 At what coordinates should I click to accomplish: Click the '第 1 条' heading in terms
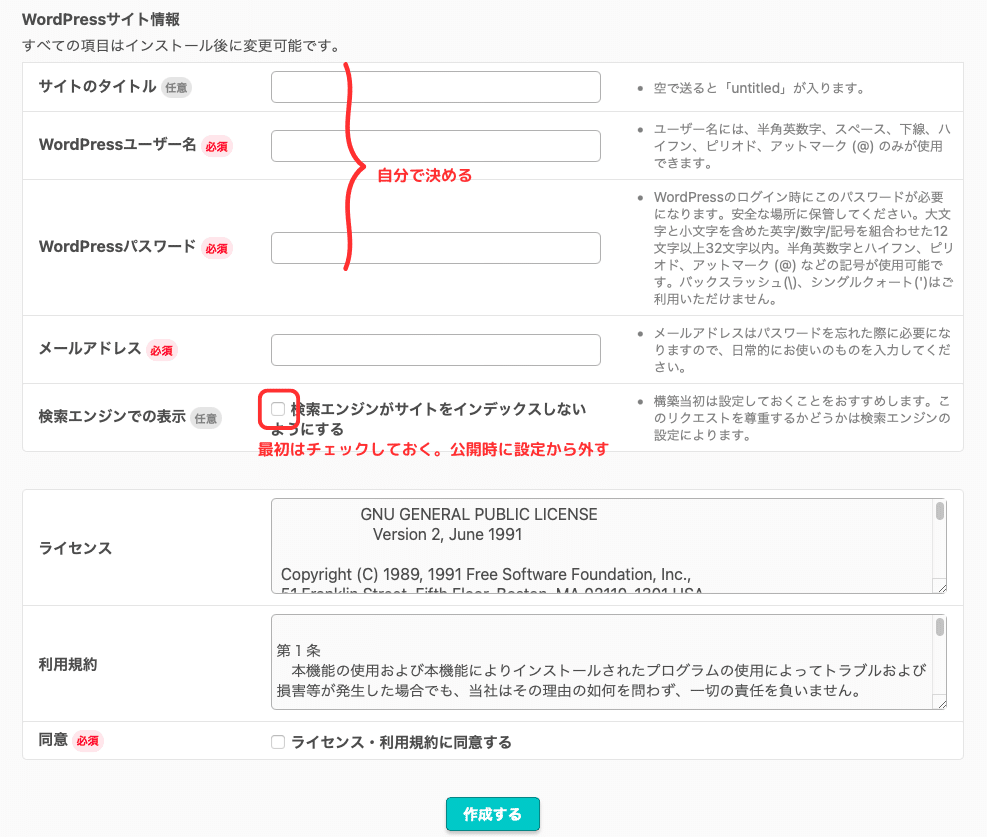point(298,650)
